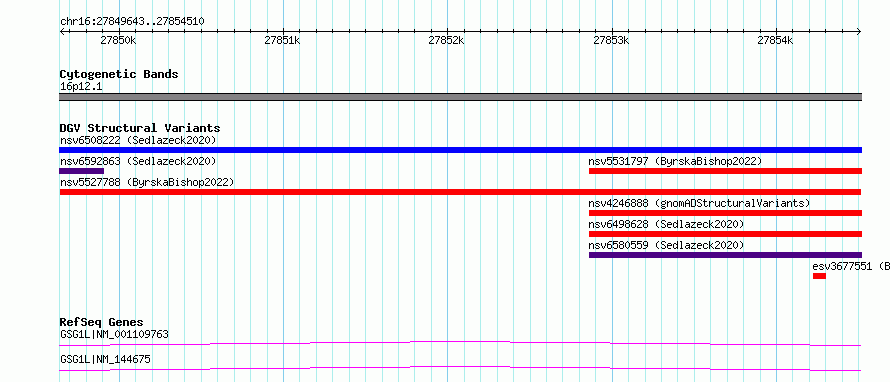Open the GSG1L|NM_001109763 gene label

[x=114, y=334]
